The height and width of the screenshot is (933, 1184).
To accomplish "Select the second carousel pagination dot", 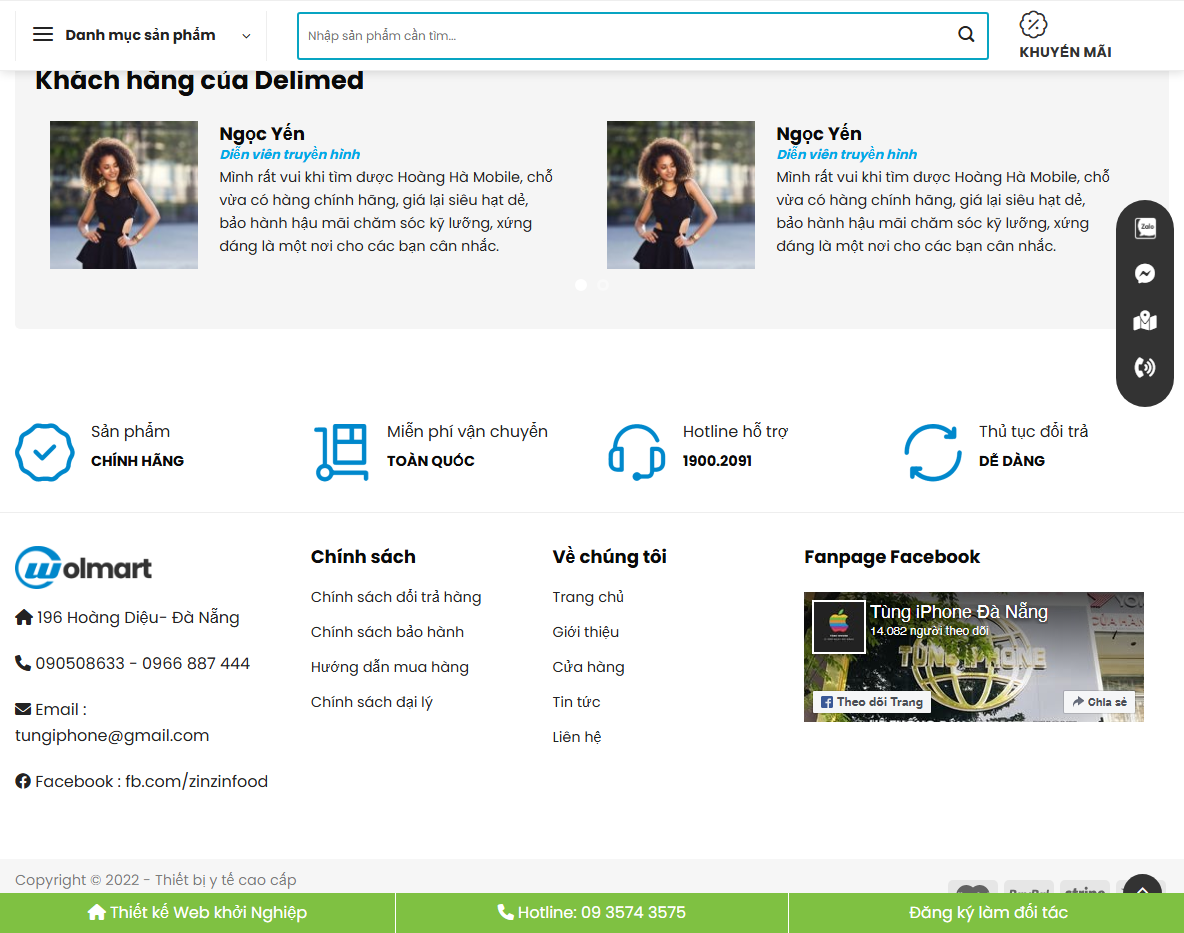I will (x=602, y=285).
